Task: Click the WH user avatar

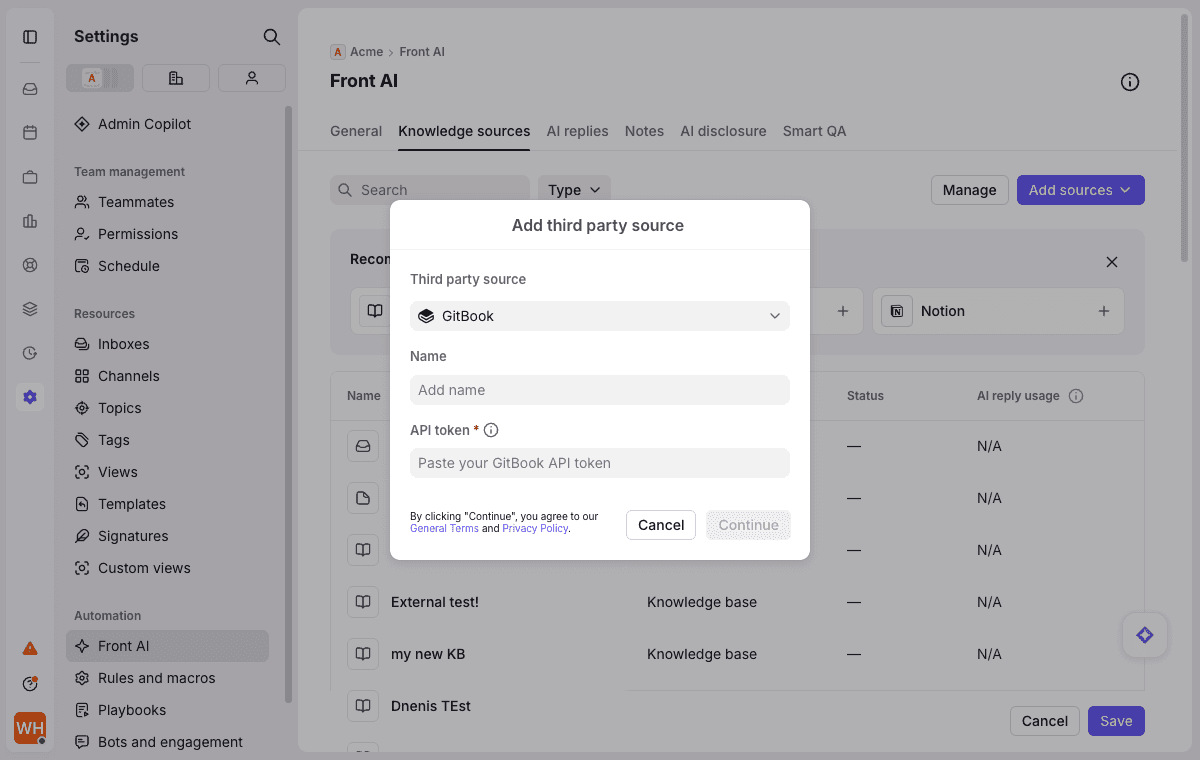Action: pyautogui.click(x=30, y=728)
